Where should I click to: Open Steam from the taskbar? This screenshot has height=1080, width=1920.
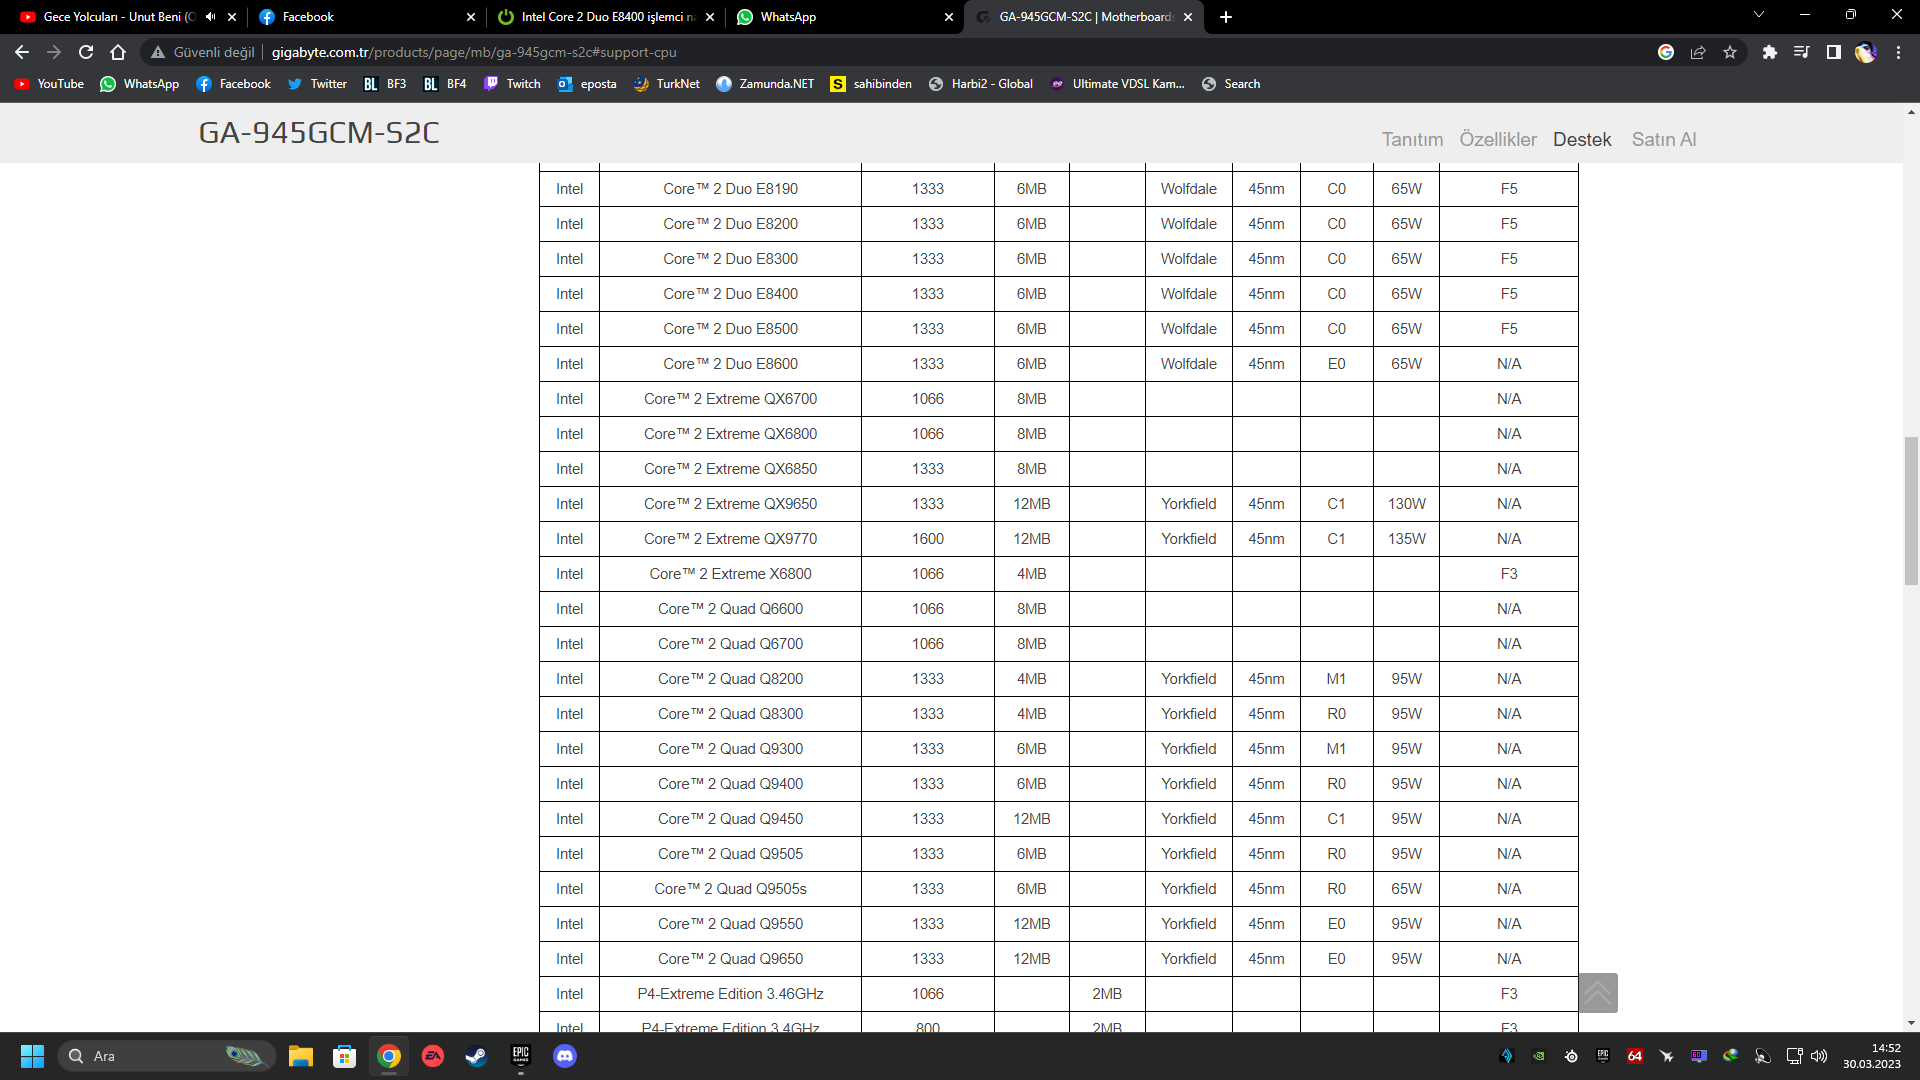476,1056
